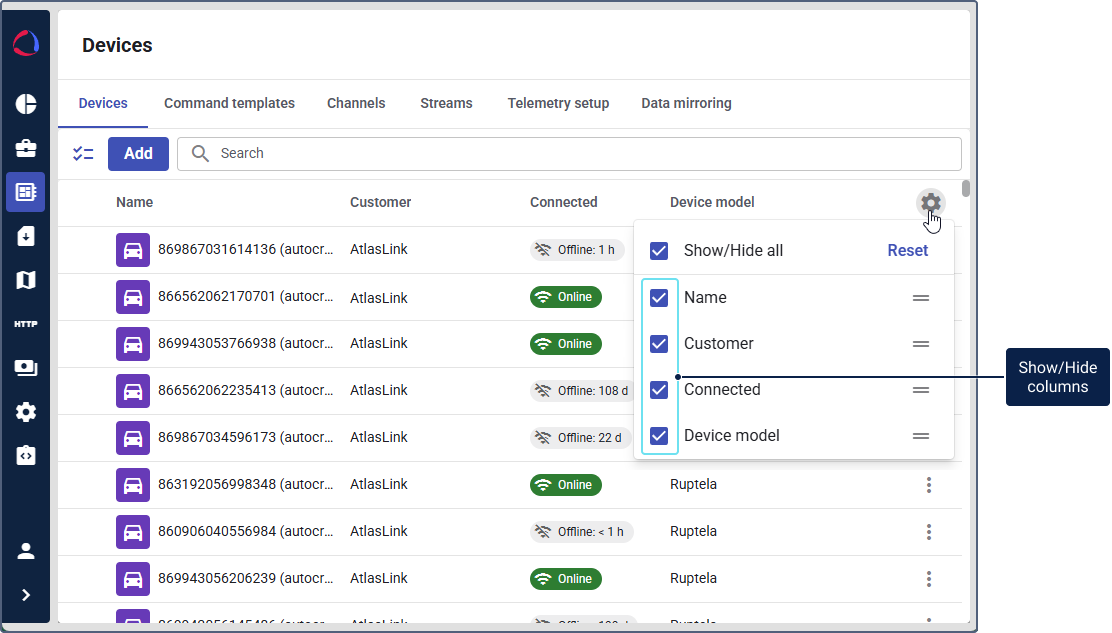The width and height of the screenshot is (1112, 633).
Task: Open the user profile icon in sidebar
Action: click(x=26, y=551)
